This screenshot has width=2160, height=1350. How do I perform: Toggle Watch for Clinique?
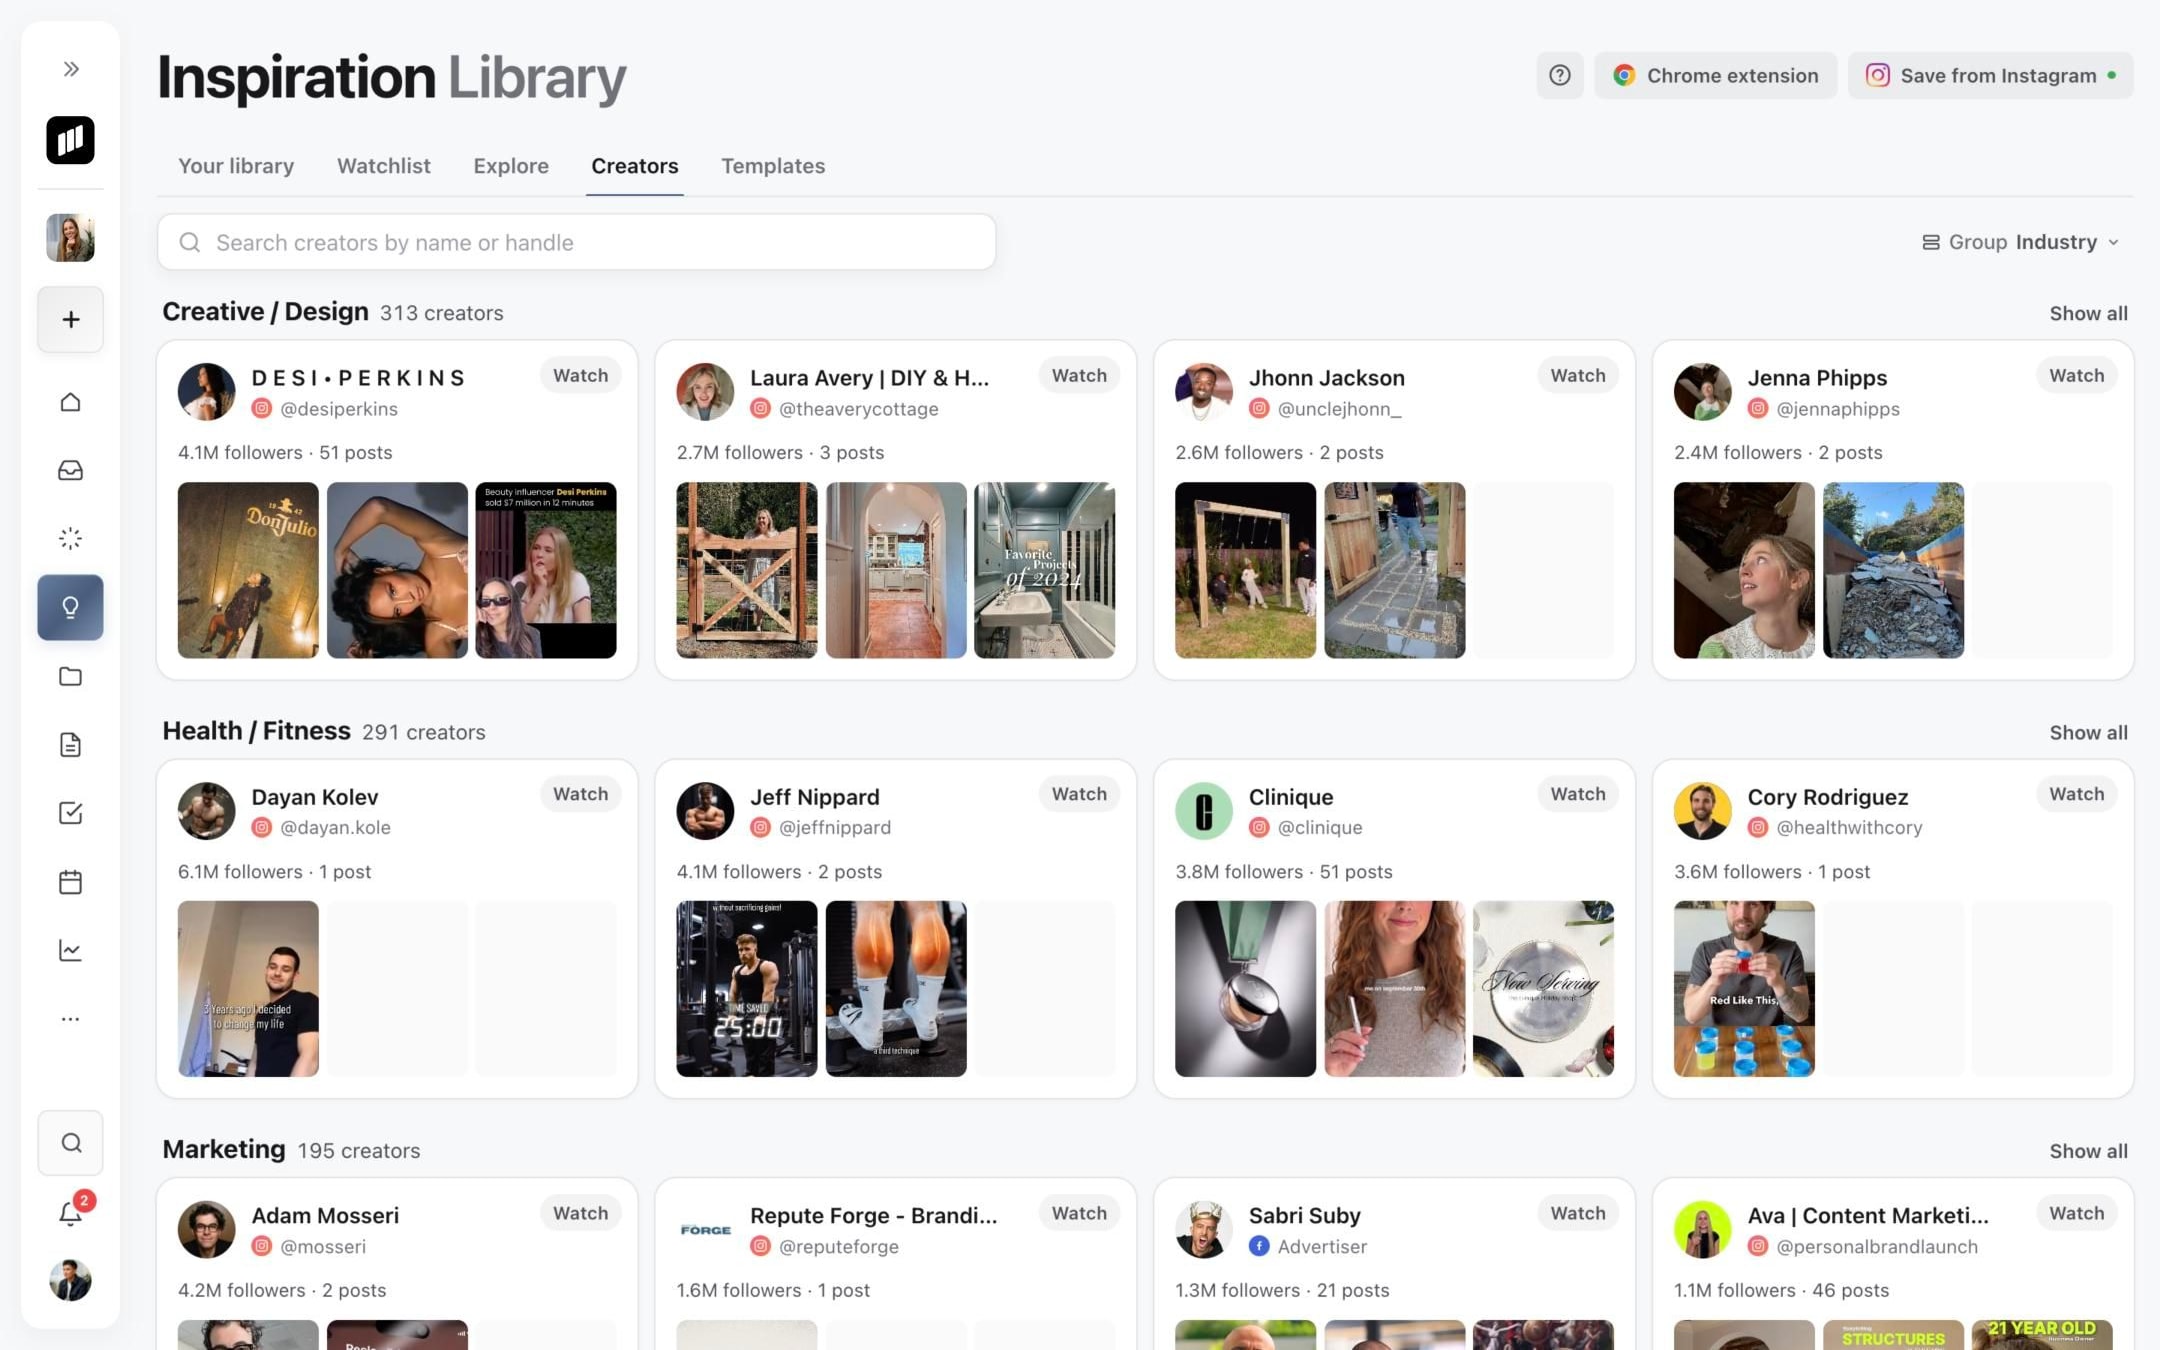tap(1578, 794)
